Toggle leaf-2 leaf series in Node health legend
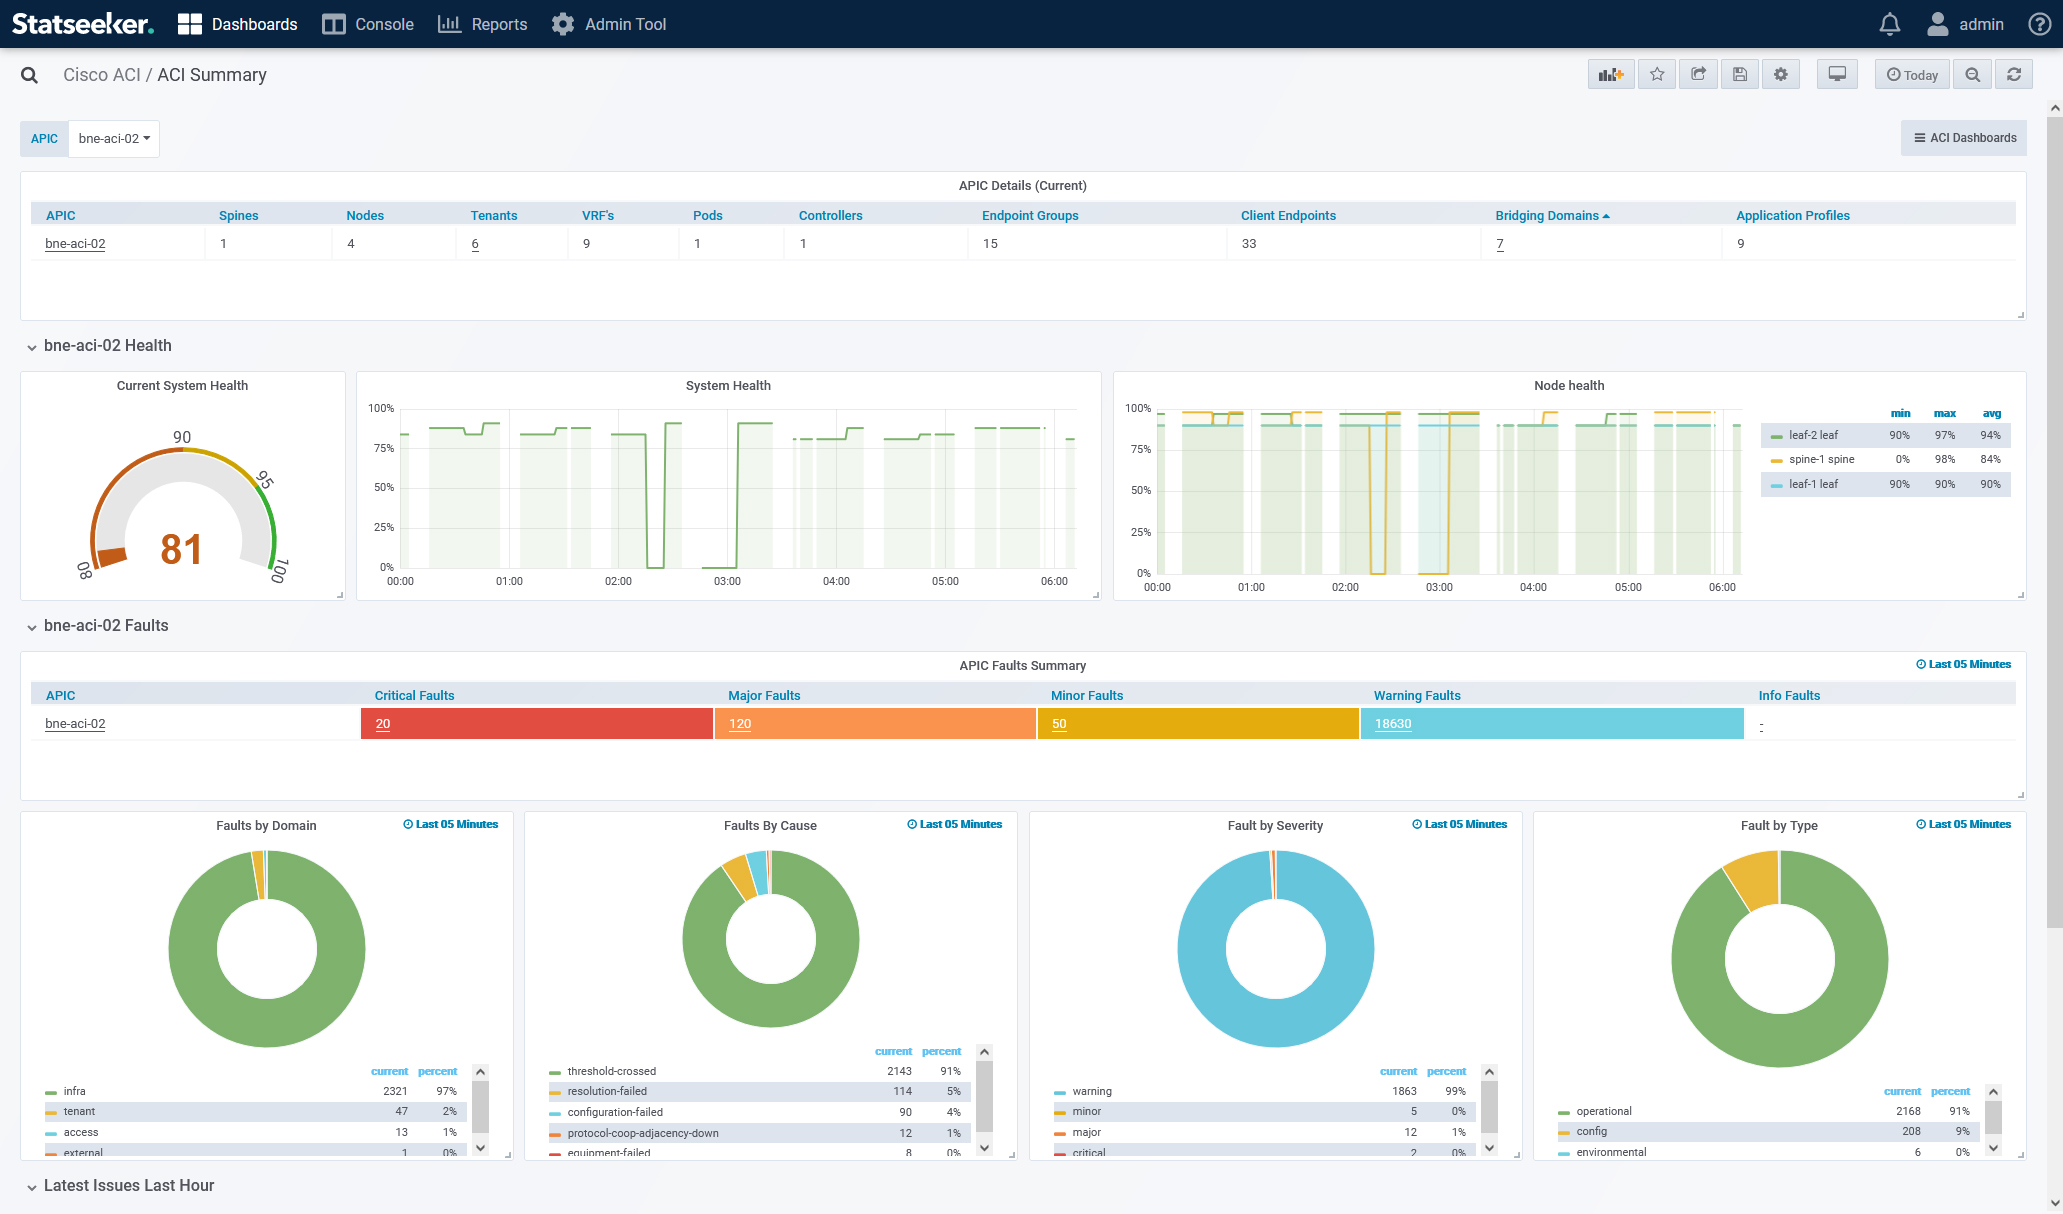2063x1214 pixels. pyautogui.click(x=1813, y=436)
